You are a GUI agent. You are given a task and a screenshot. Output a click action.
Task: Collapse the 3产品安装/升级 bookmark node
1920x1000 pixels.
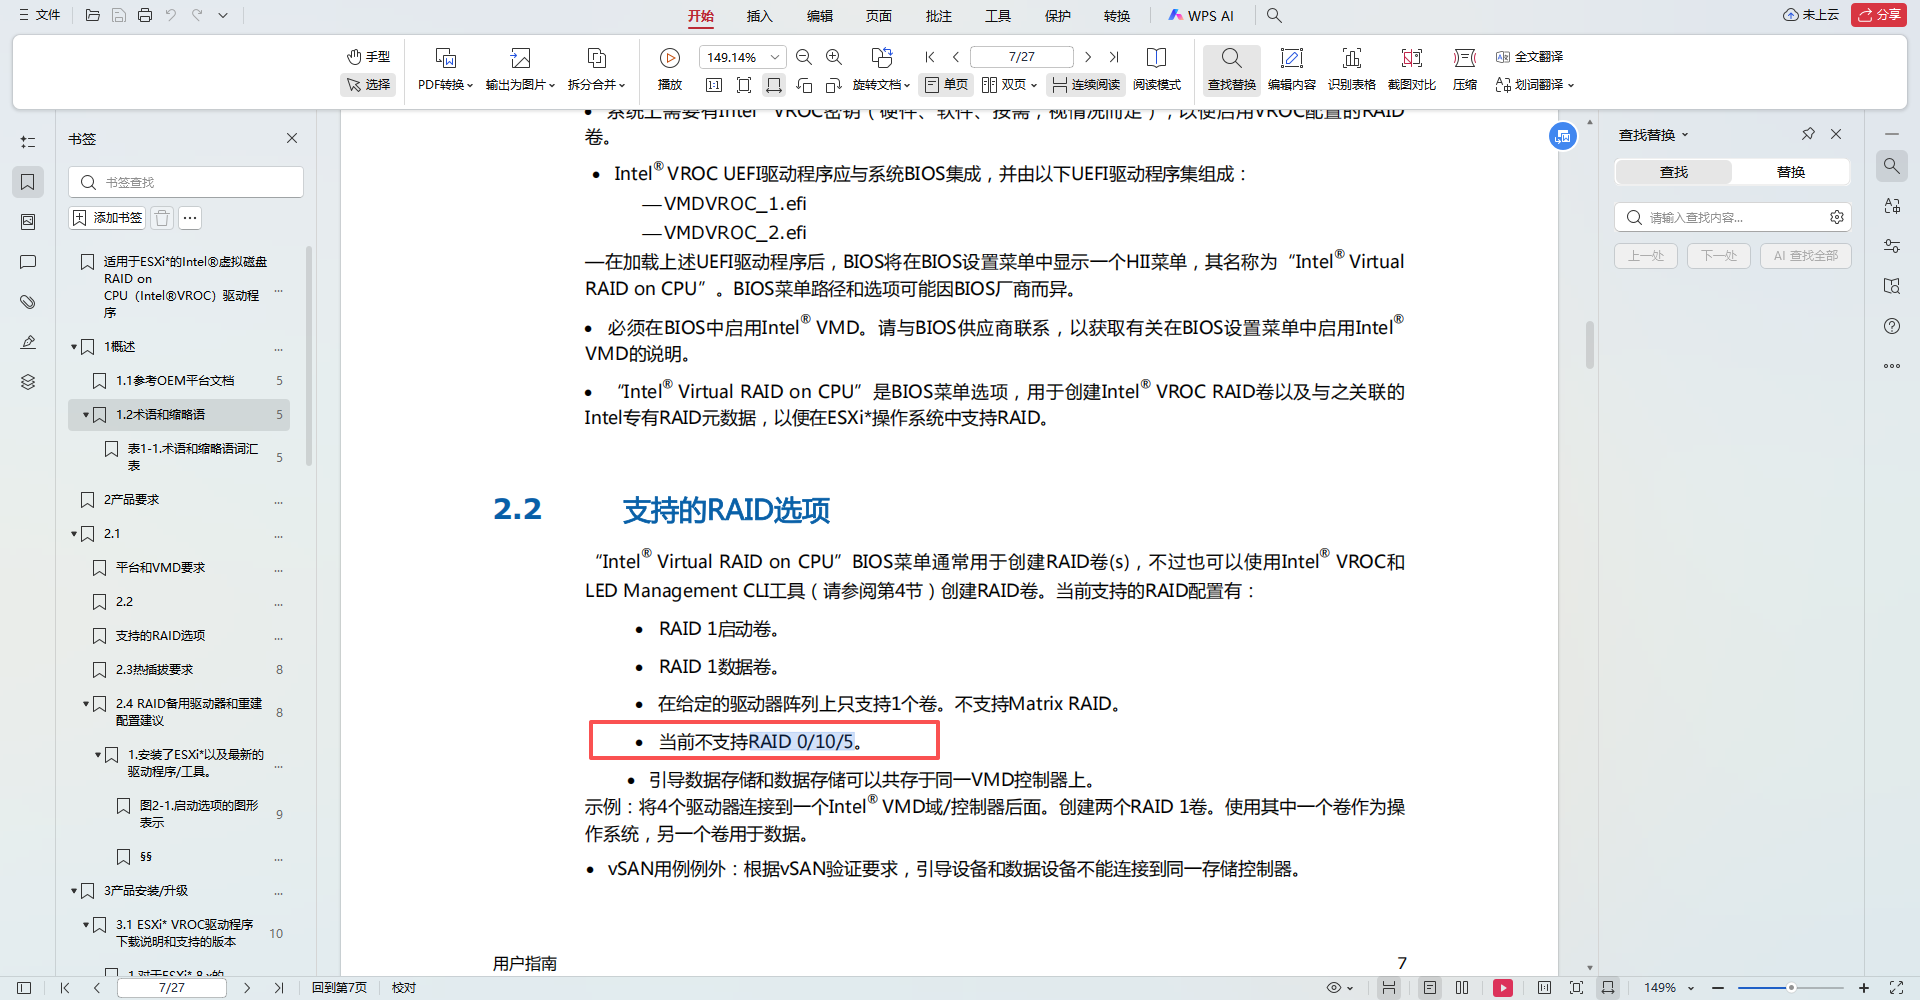[74, 891]
